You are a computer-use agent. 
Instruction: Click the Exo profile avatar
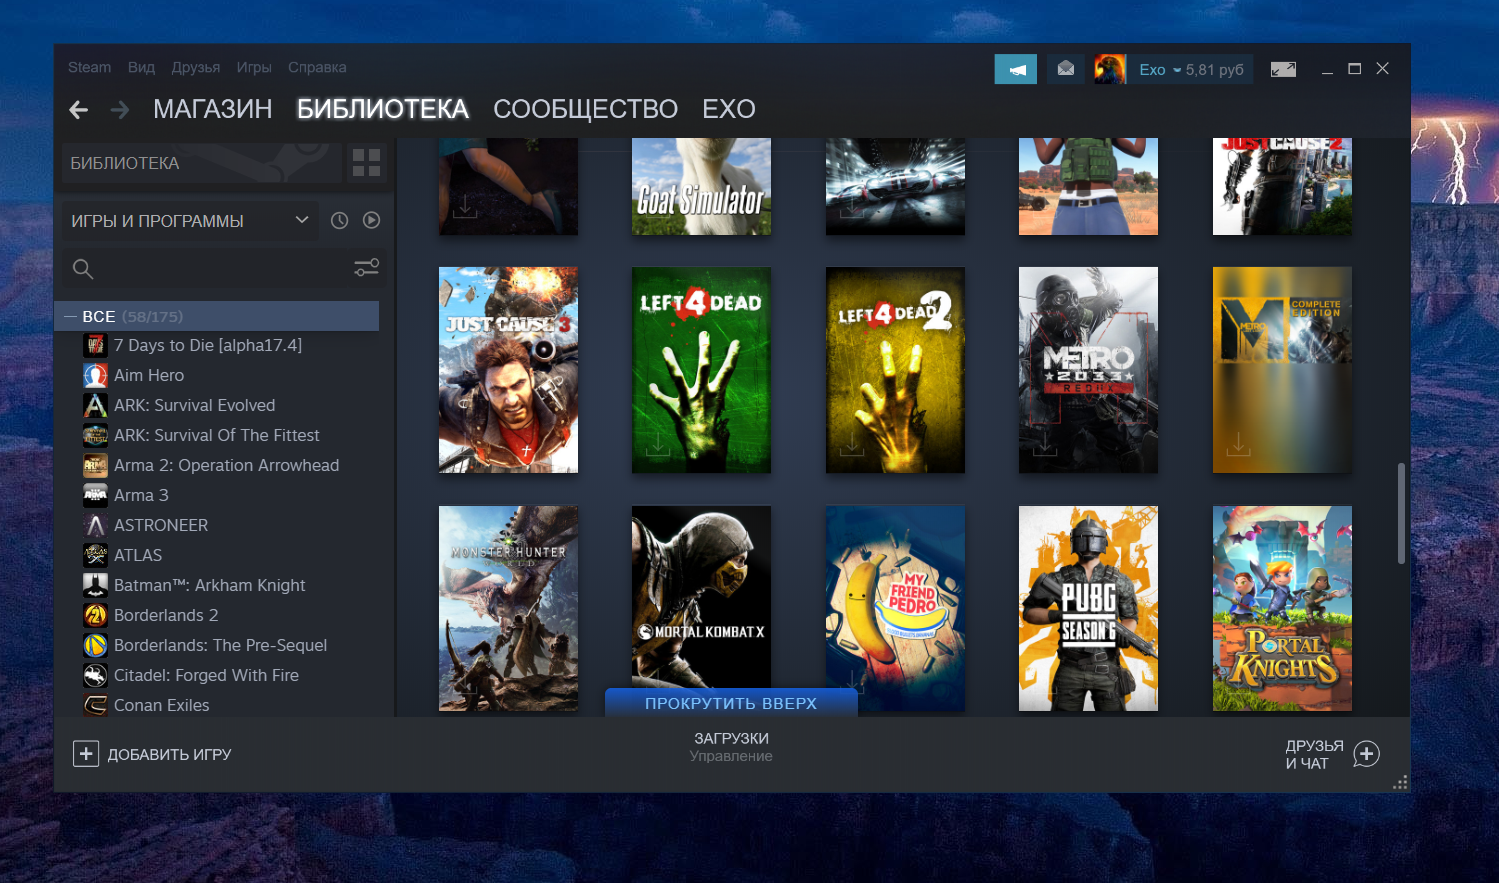pos(1110,69)
